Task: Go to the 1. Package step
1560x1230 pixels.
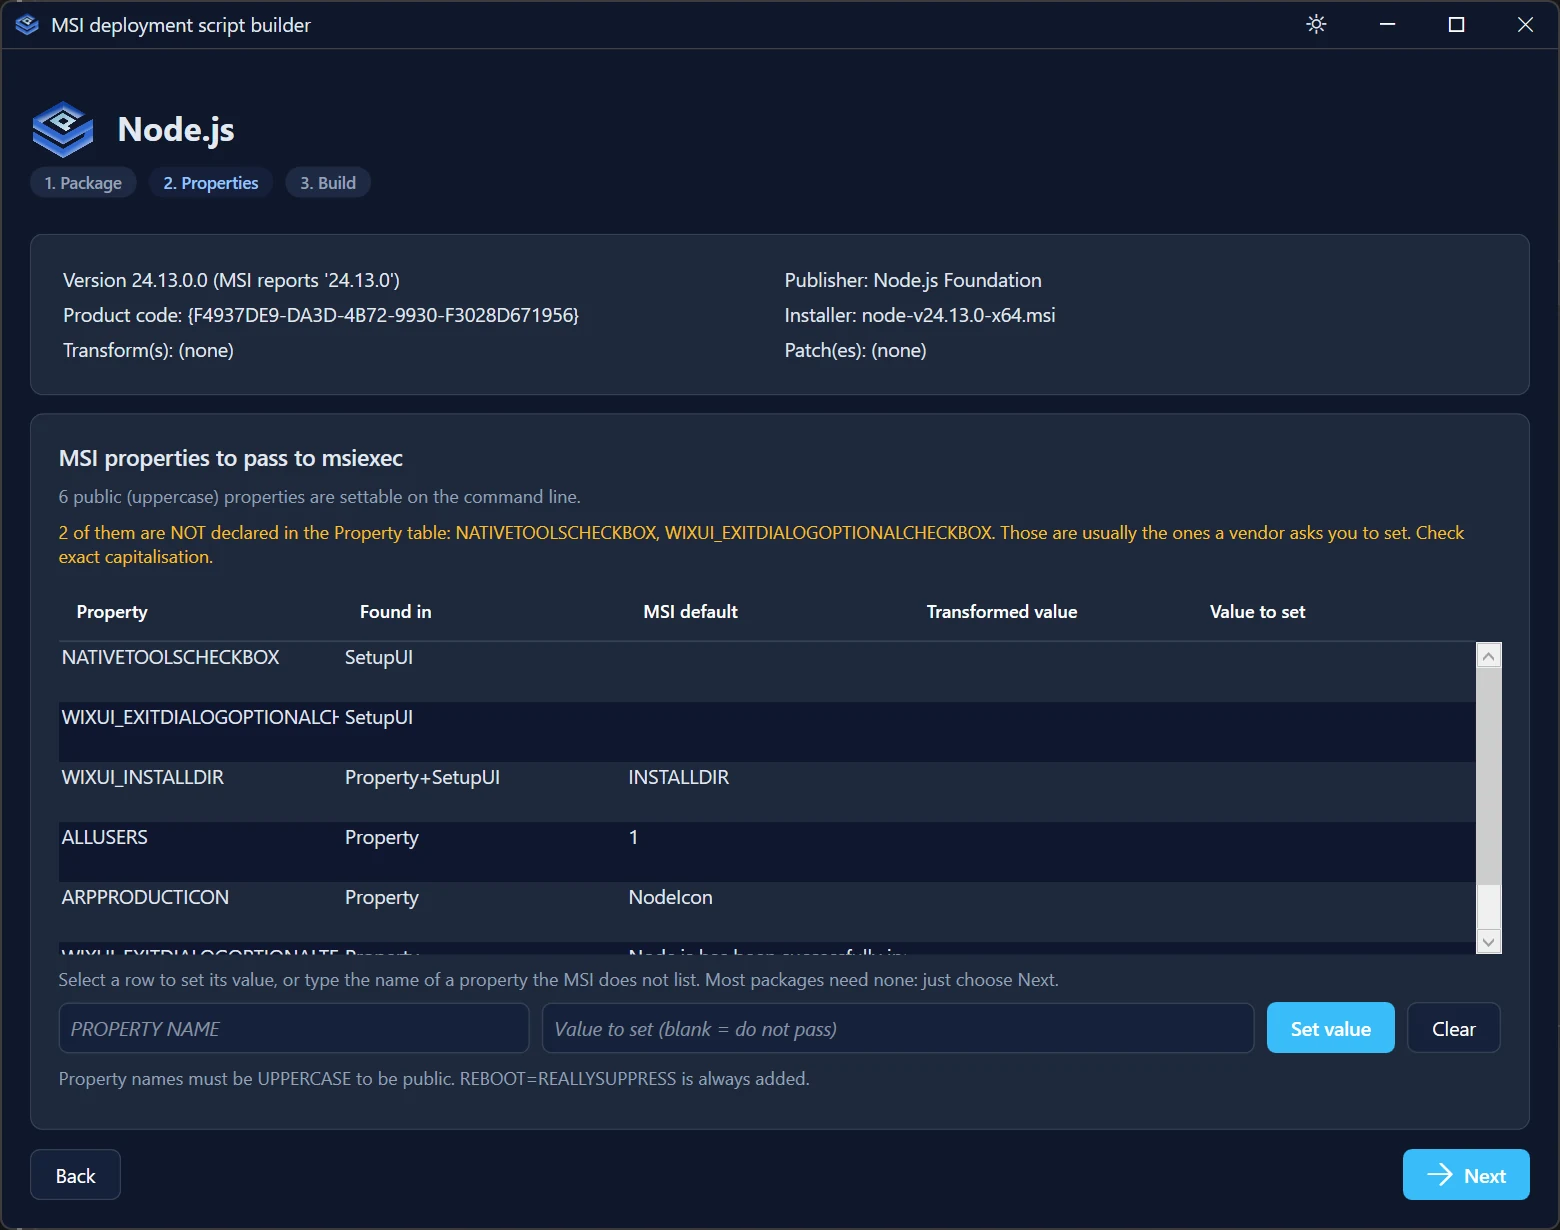Action: [x=83, y=183]
